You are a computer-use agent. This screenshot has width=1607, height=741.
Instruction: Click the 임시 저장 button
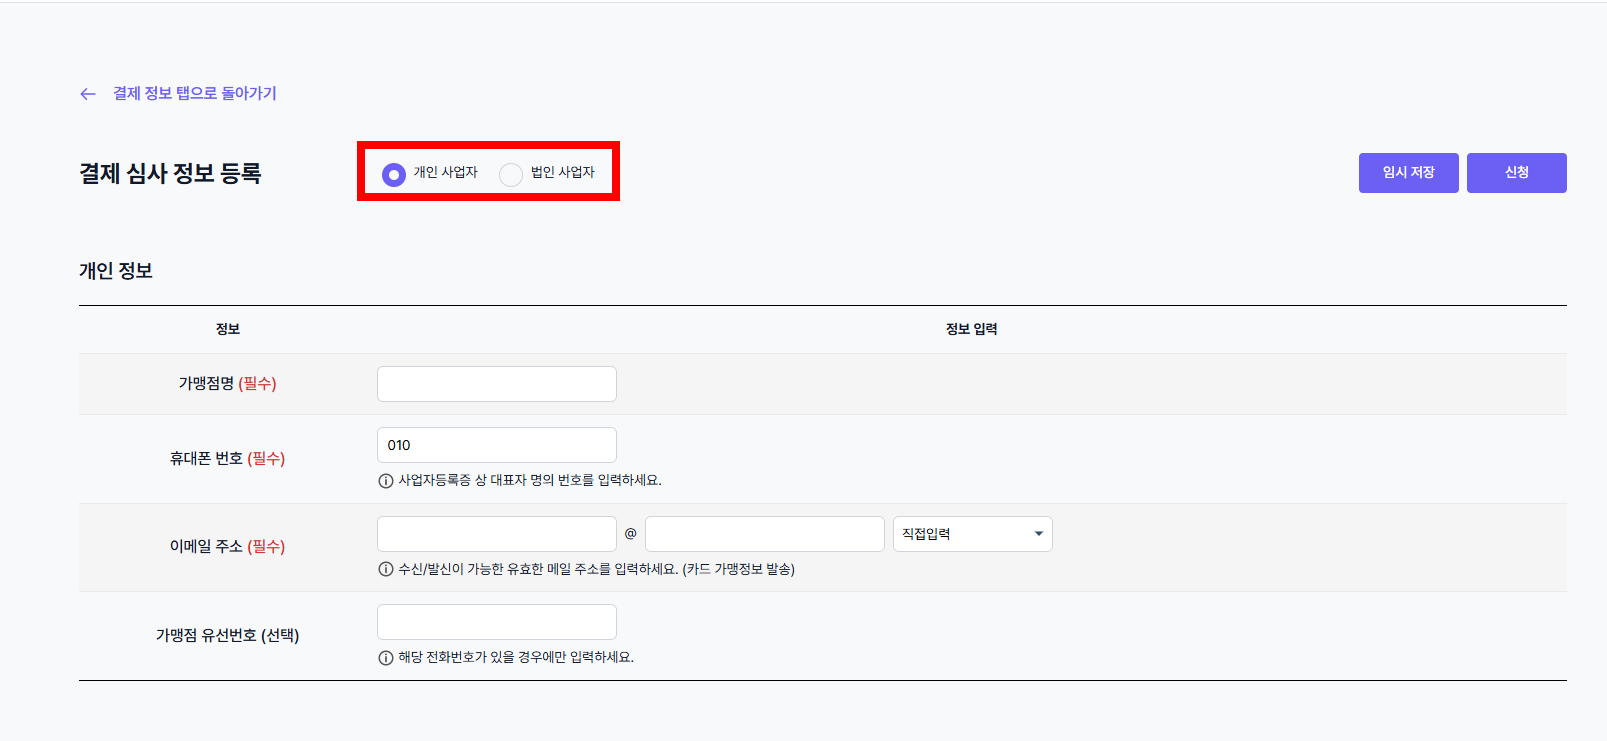[x=1408, y=173]
